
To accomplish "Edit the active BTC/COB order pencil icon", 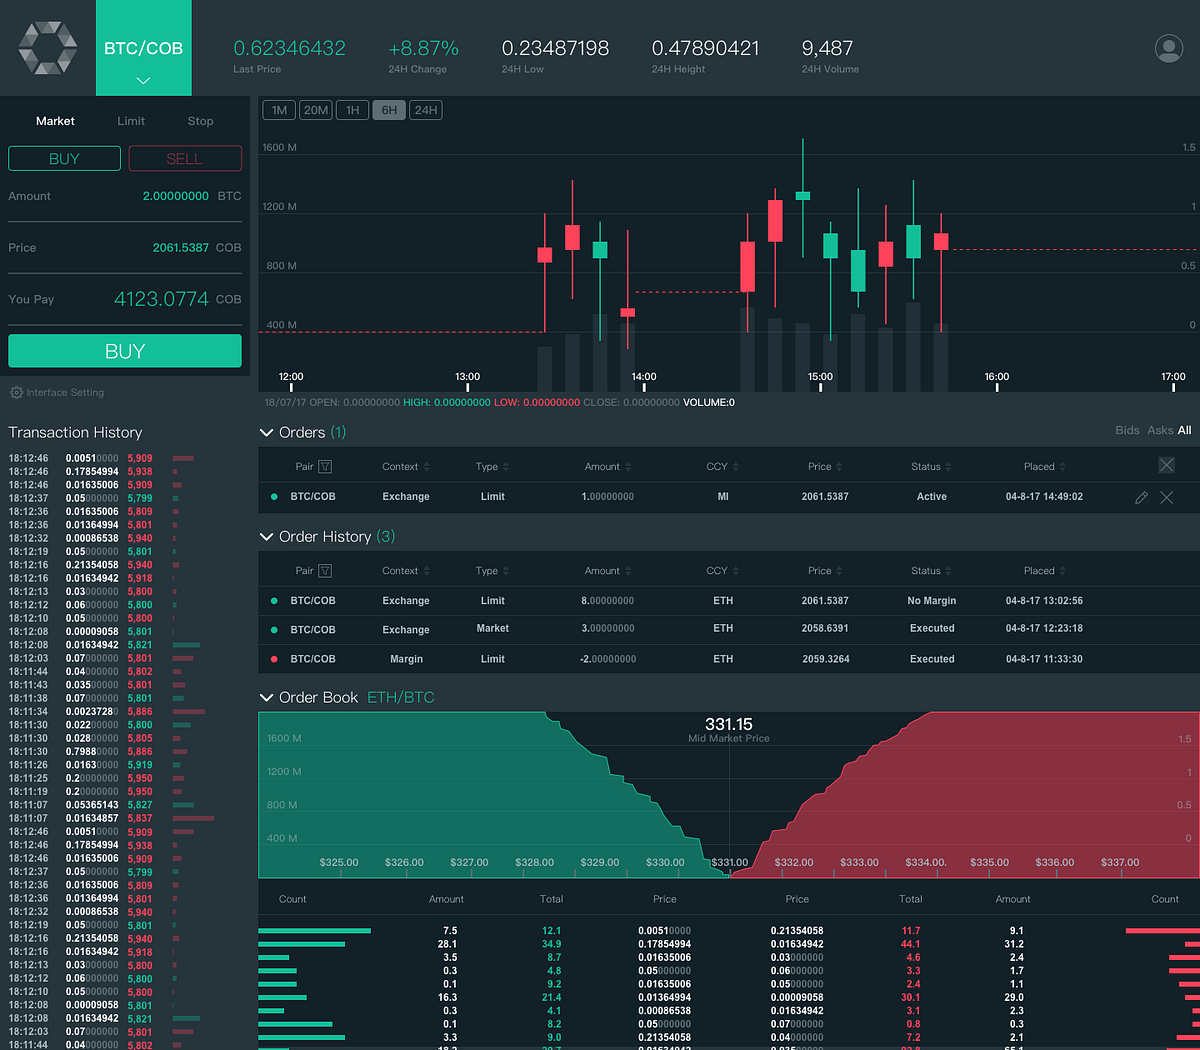I will click(1141, 497).
